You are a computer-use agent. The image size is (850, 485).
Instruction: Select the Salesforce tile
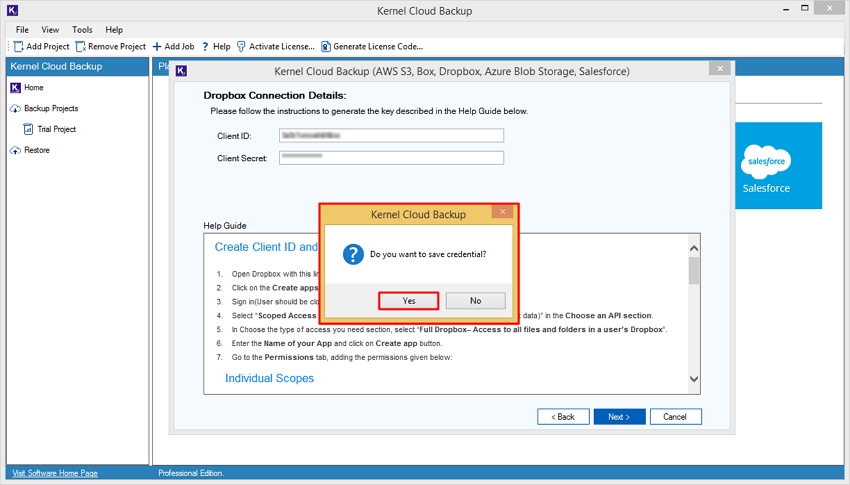[x=778, y=165]
